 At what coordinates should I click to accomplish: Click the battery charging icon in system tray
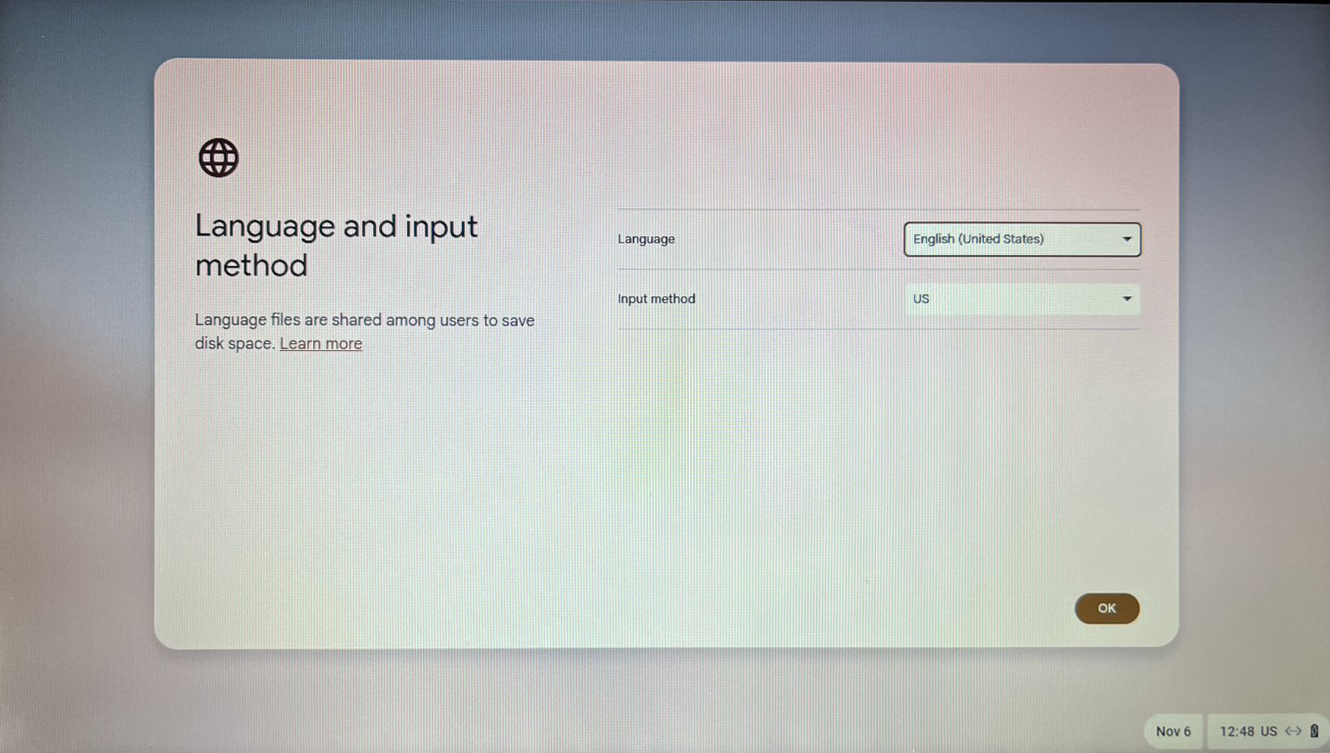(1314, 732)
